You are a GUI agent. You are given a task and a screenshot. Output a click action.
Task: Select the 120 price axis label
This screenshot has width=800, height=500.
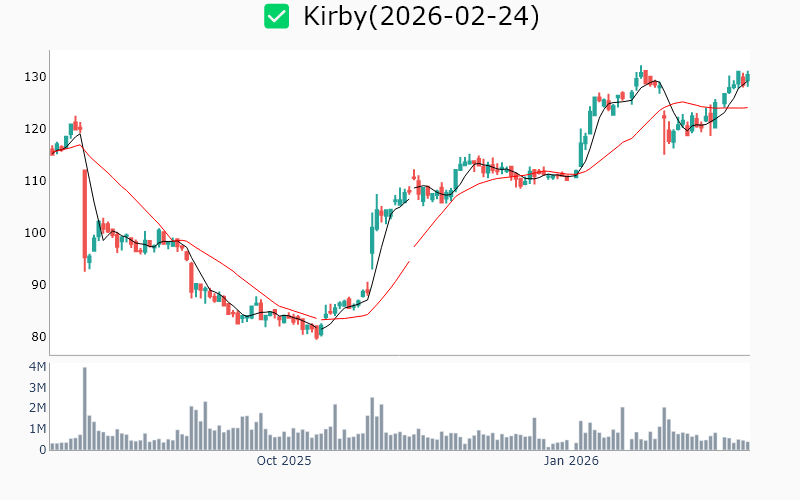coord(36,129)
